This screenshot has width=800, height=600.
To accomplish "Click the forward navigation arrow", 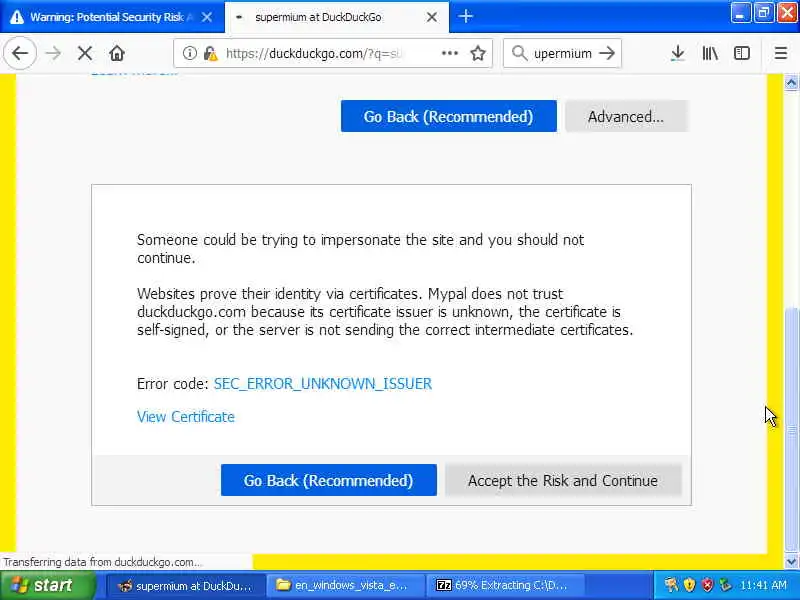I will [x=53, y=53].
